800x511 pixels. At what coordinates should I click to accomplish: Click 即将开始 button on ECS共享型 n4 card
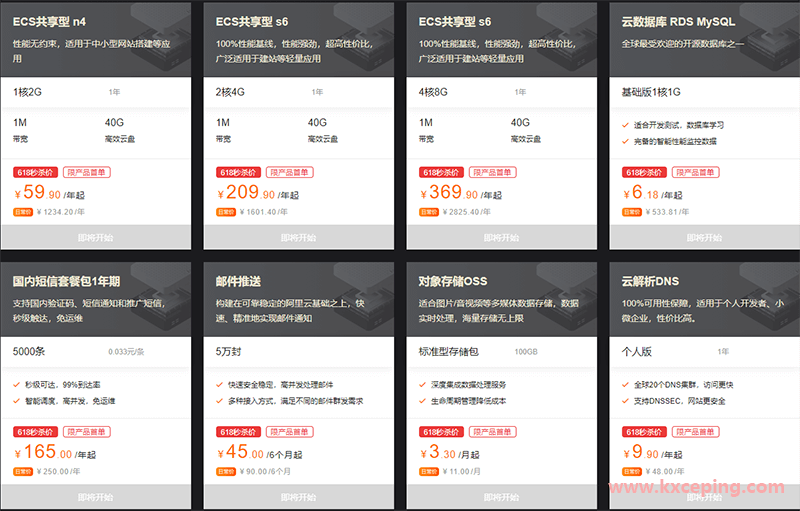coord(95,238)
